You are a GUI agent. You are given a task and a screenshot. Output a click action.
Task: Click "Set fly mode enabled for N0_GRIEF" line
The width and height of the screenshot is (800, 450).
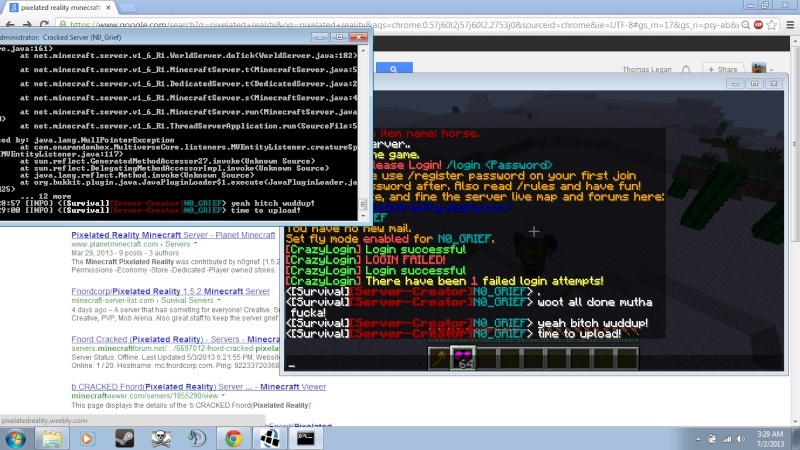(390, 239)
